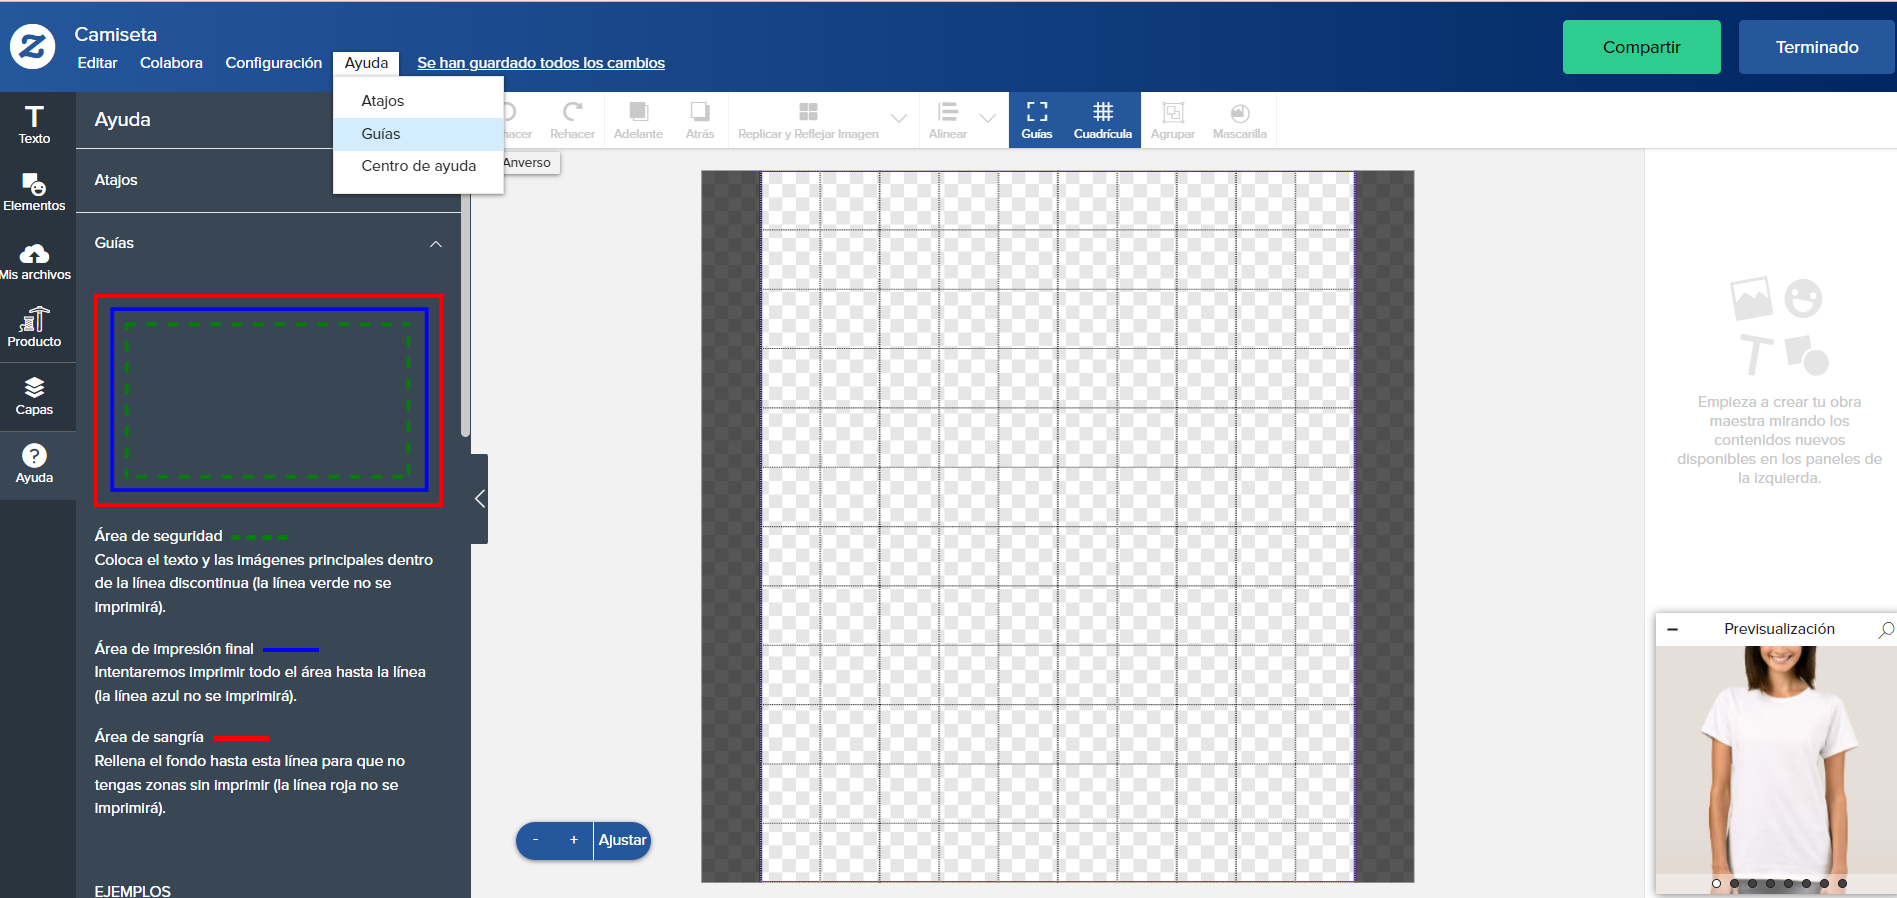Open the Alinear dropdown arrow
The width and height of the screenshot is (1897, 898).
988,119
